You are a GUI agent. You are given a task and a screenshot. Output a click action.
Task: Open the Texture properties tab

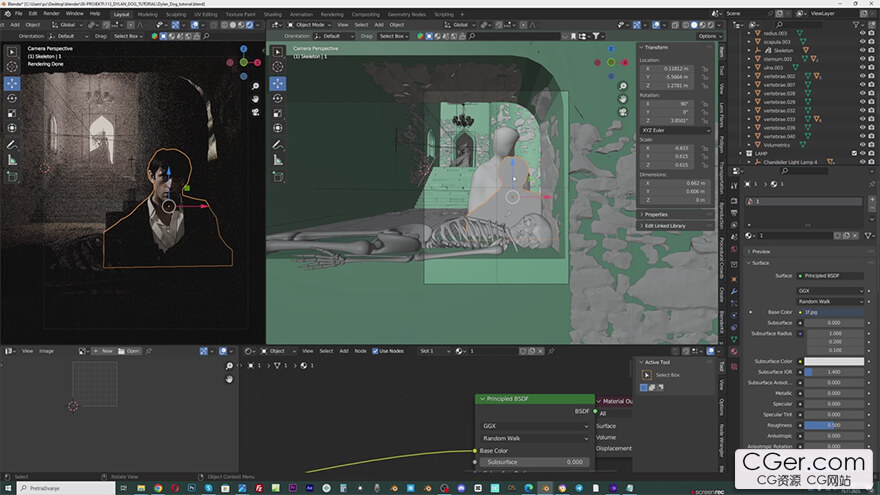(734, 366)
